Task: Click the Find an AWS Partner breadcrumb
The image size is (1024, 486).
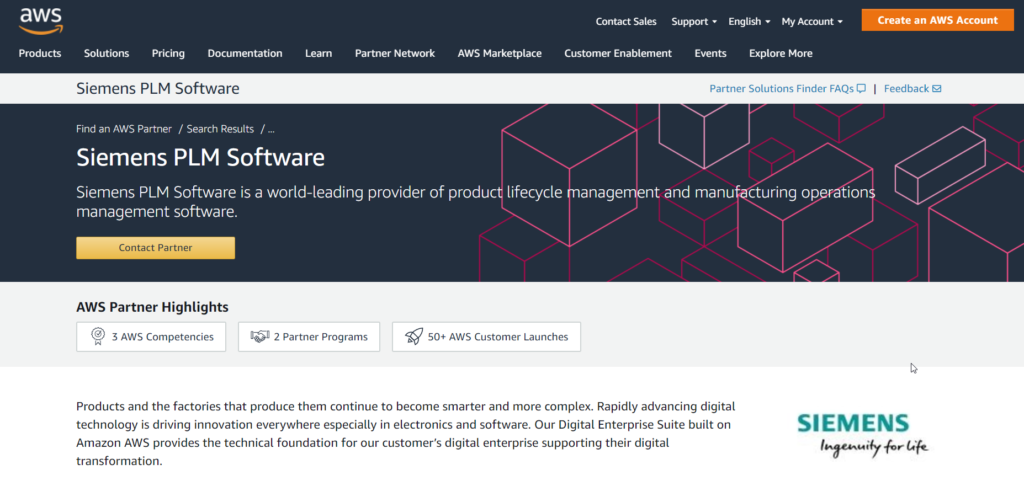Action: click(x=124, y=129)
